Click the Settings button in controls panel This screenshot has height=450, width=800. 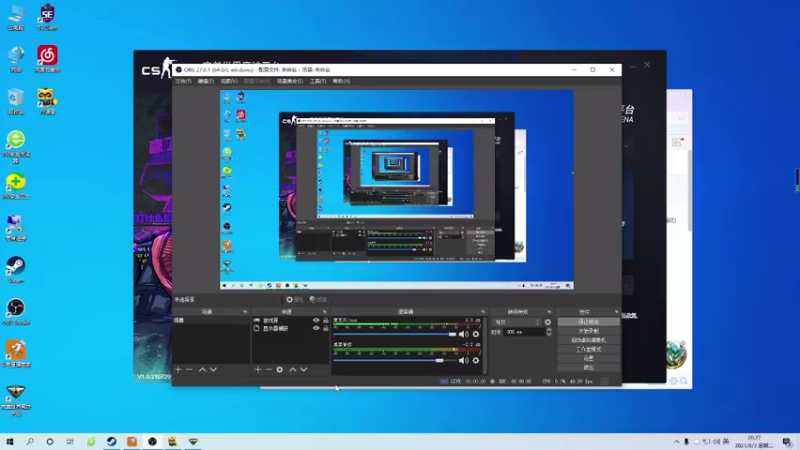pos(588,359)
